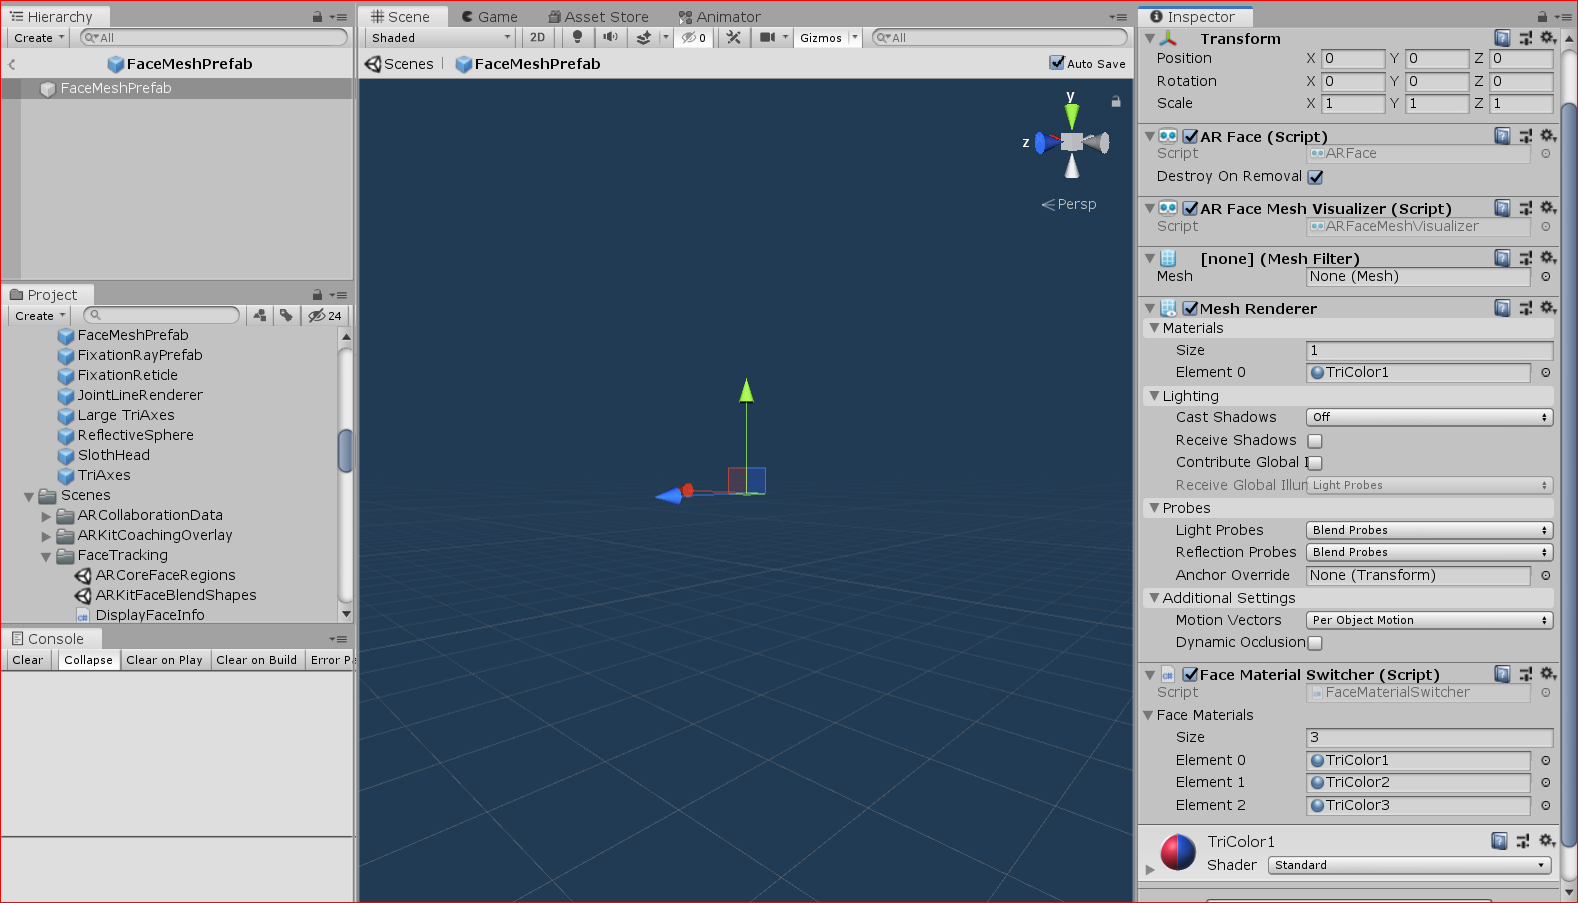Toggle hidden packages visibility counter showing 24

pos(324,315)
